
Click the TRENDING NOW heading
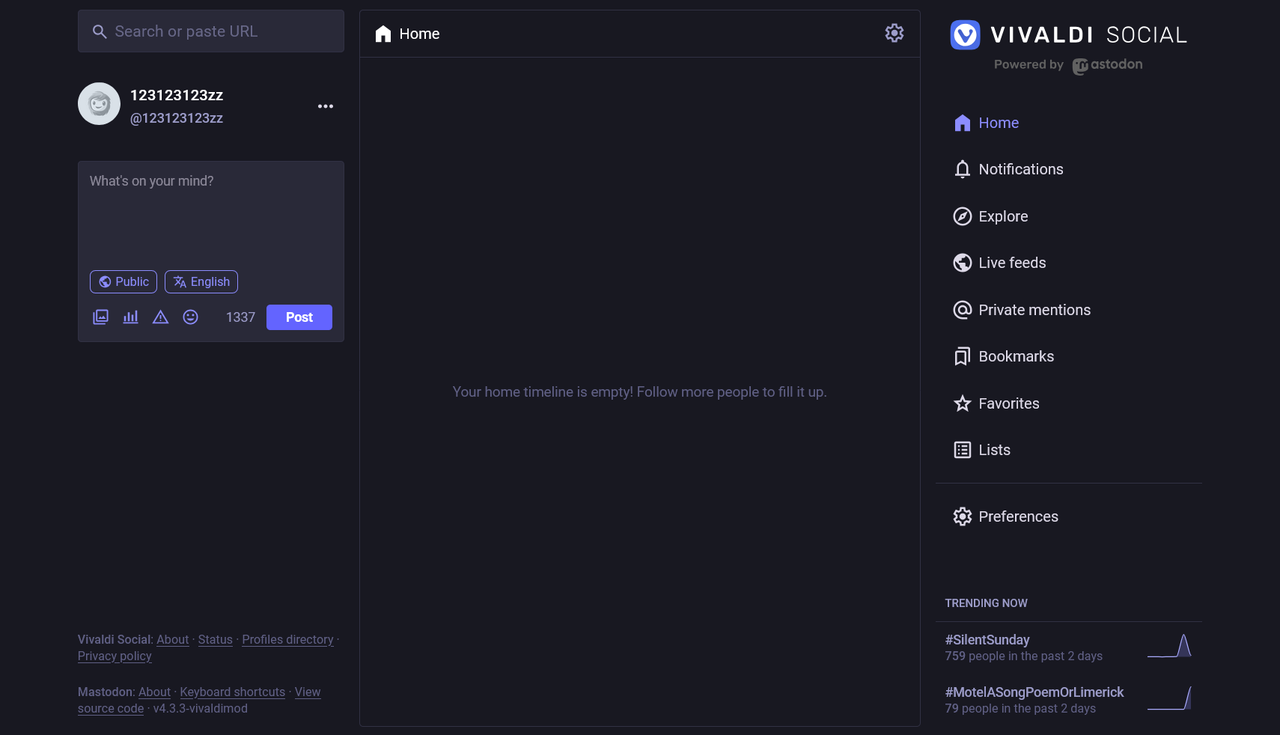click(986, 603)
